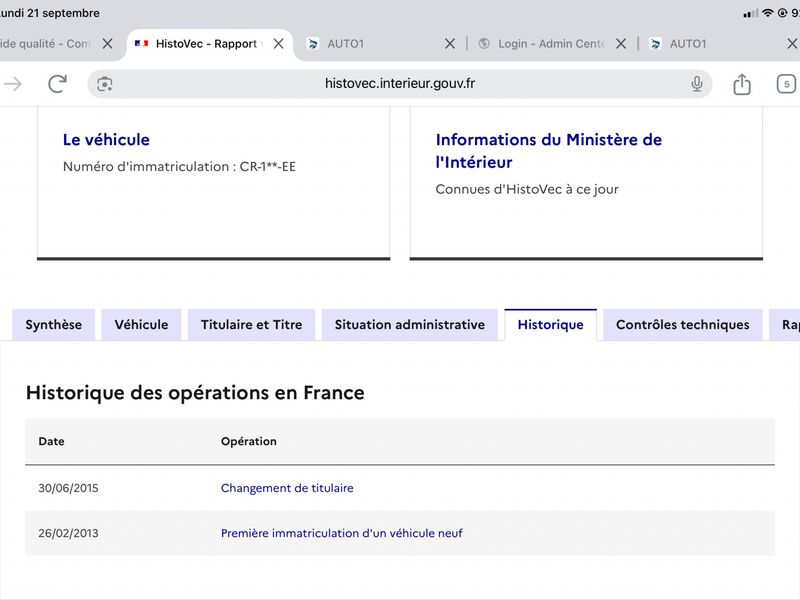Tap the microphone icon in address bar
Viewport: 800px width, 600px height.
[x=696, y=84]
